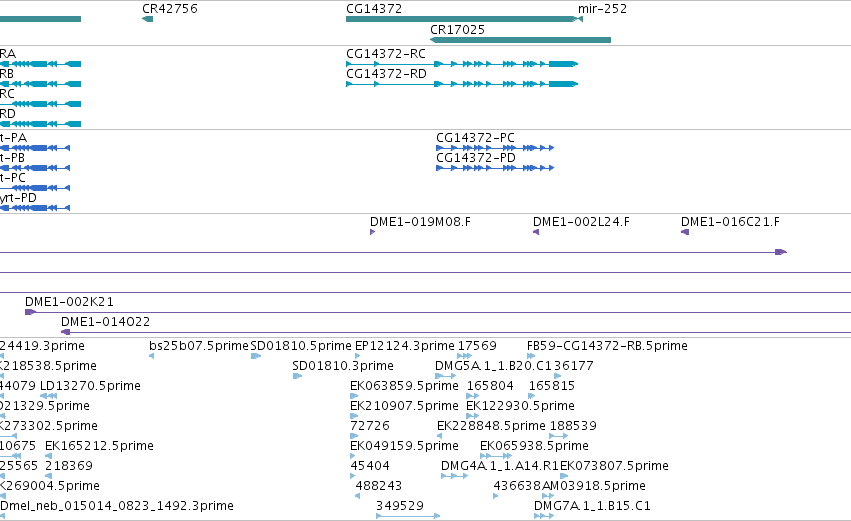The height and width of the screenshot is (521, 851).
Task: Open the mir-252 gene label
Action: point(602,9)
